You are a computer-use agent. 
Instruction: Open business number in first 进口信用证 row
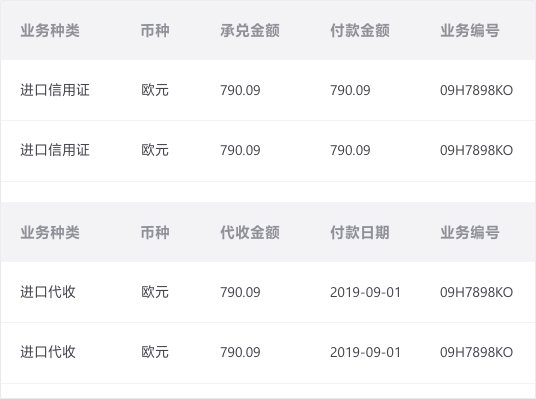coord(476,90)
